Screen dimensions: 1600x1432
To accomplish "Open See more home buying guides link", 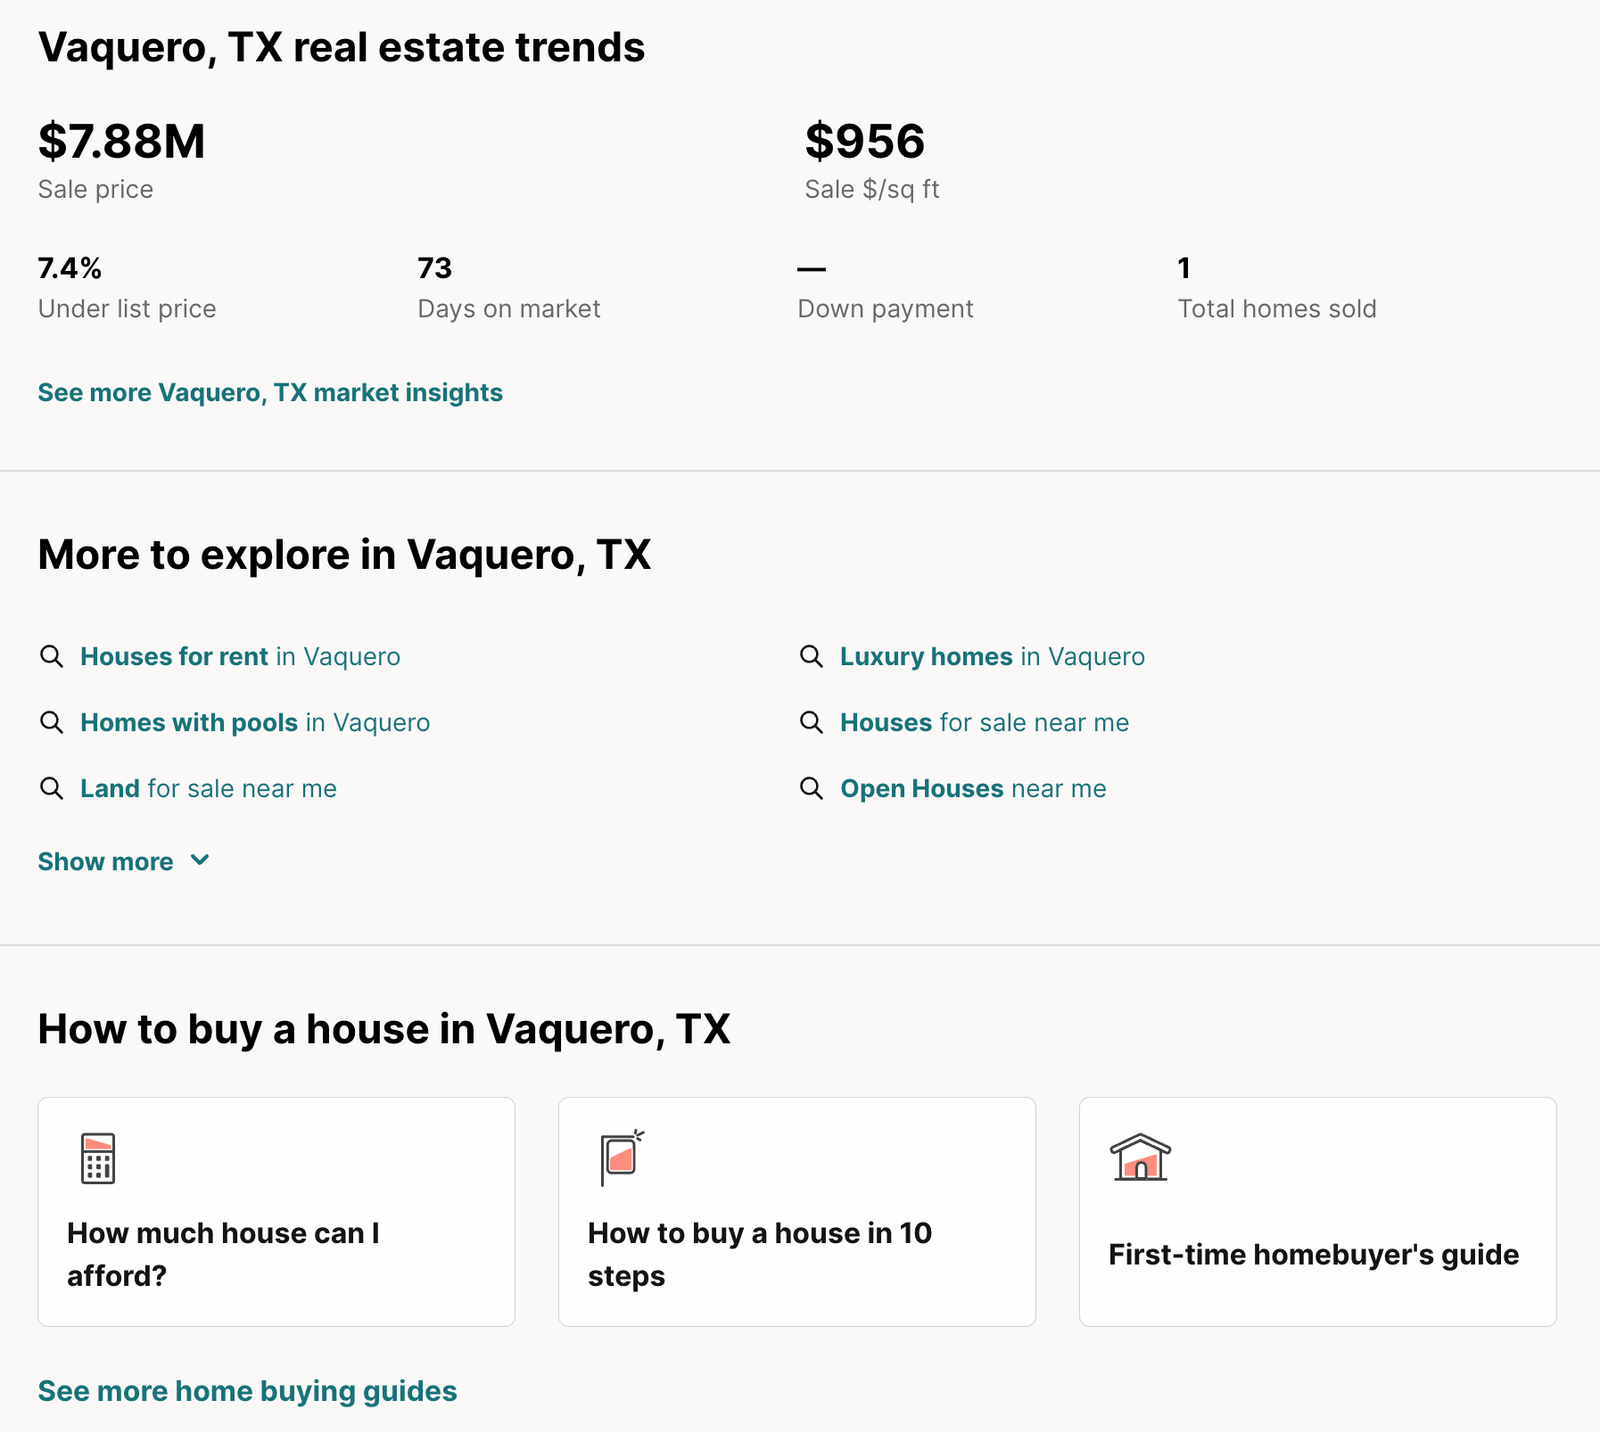I will coord(247,1391).
